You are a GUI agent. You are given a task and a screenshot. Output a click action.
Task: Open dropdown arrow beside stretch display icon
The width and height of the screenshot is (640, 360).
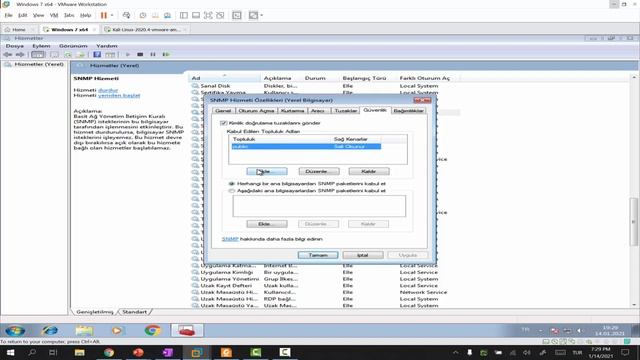pyautogui.click(x=262, y=15)
